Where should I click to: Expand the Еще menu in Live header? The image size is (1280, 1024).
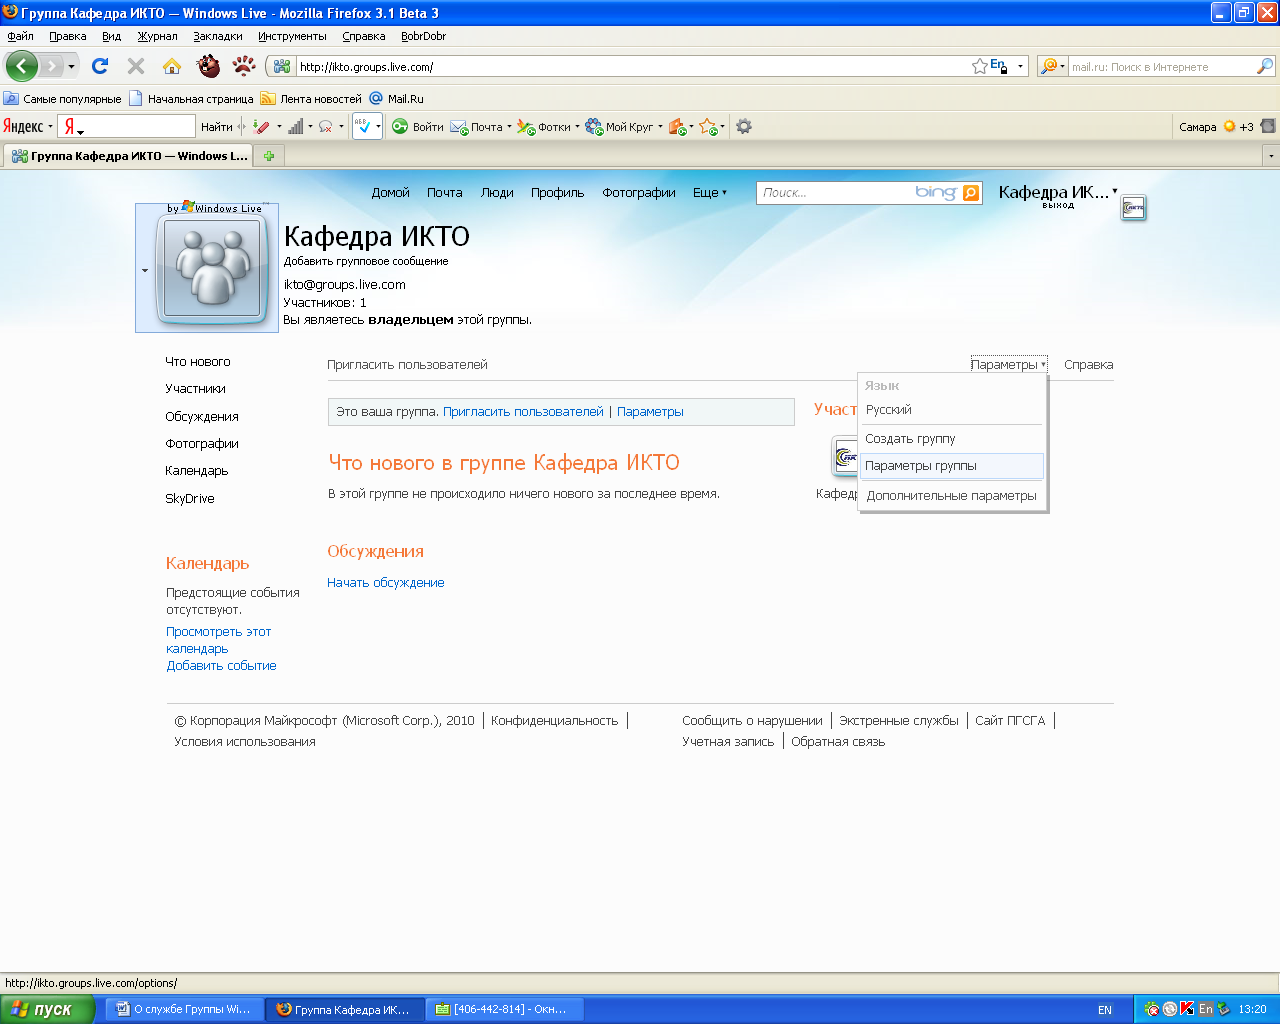[710, 193]
